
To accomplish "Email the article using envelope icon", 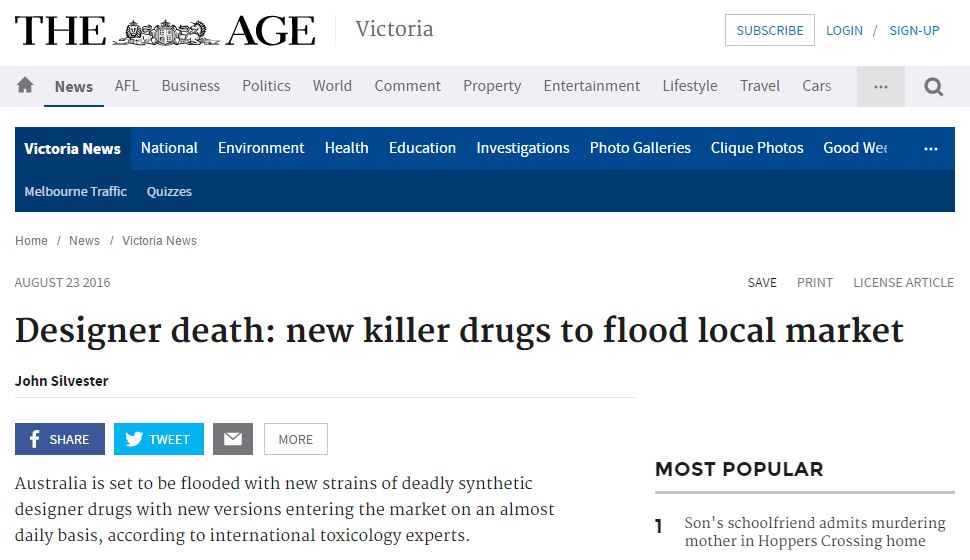I will [233, 439].
